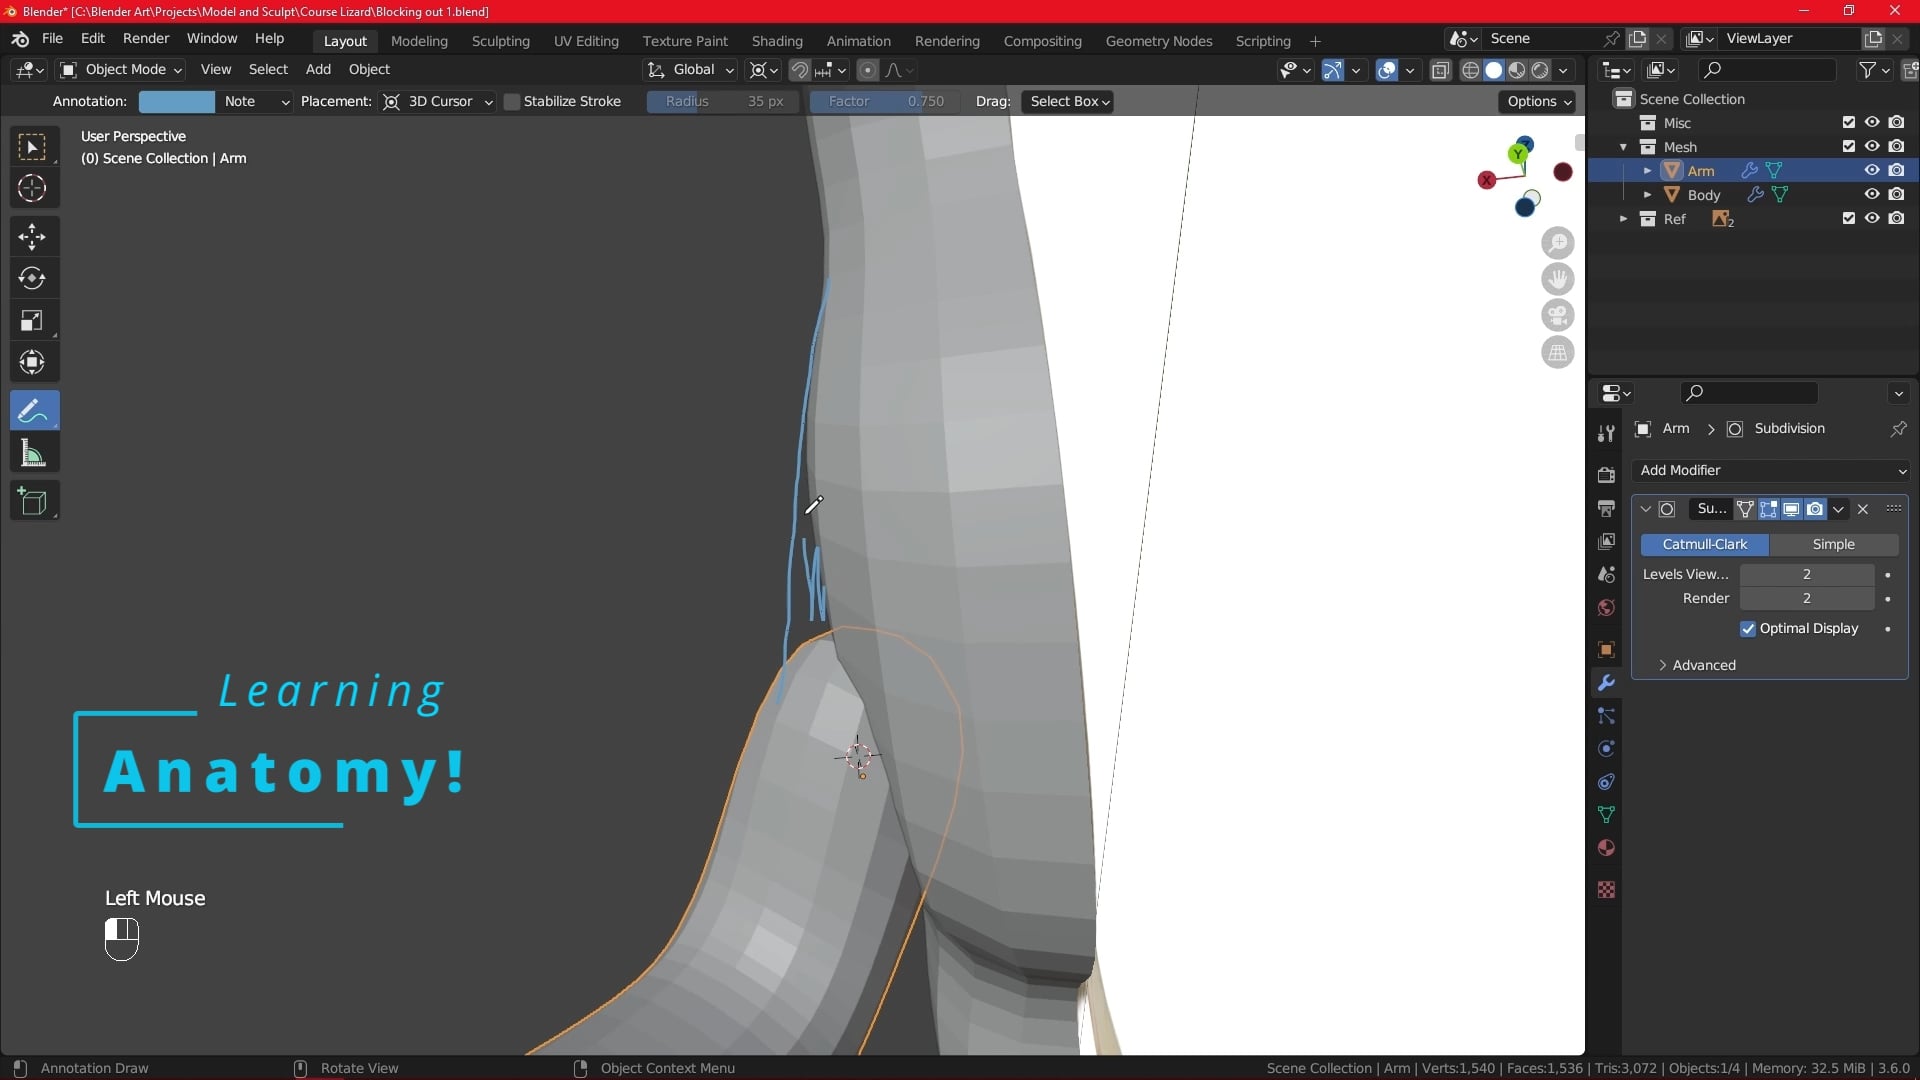Switch to orthographic view grid button
The image size is (1920, 1080).
pyautogui.click(x=1557, y=353)
